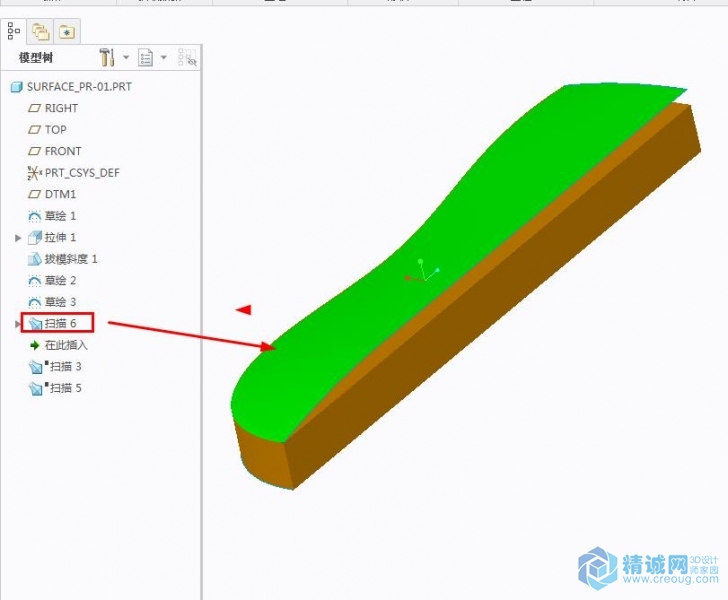The width and height of the screenshot is (728, 600).
Task: Select 草绘 2 sketch feature
Action: coord(60,280)
